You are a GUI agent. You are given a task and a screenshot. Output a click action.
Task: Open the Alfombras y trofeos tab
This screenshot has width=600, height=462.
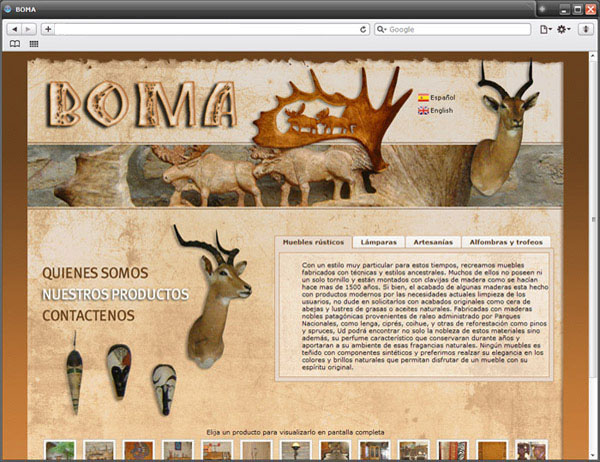[506, 242]
